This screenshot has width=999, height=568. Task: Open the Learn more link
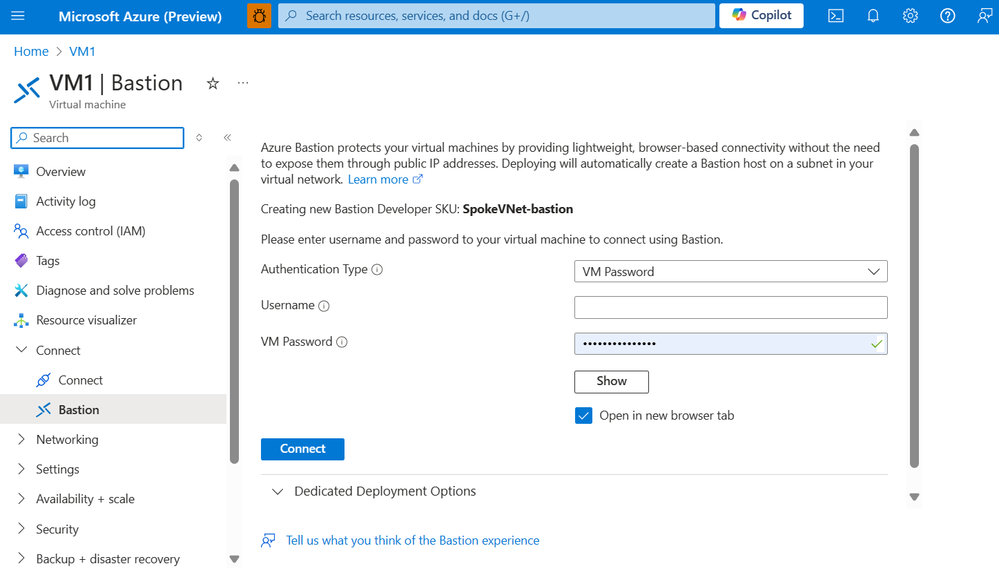coord(378,180)
